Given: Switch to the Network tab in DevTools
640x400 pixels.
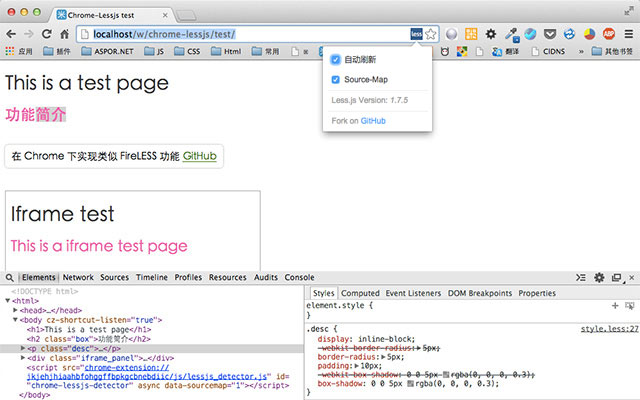Looking at the screenshot, I should pyautogui.click(x=78, y=278).
